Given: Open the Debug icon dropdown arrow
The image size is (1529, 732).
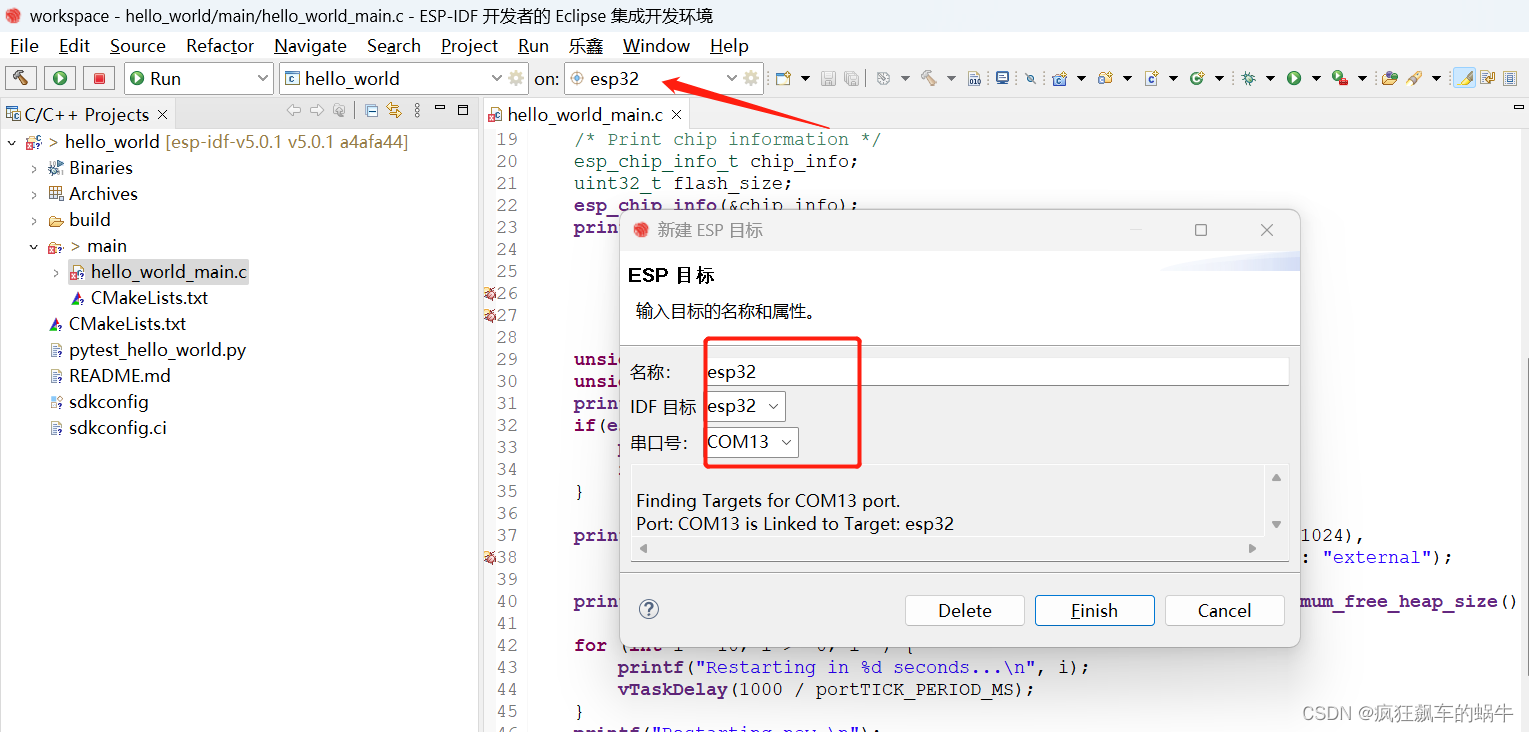Looking at the screenshot, I should [1270, 78].
